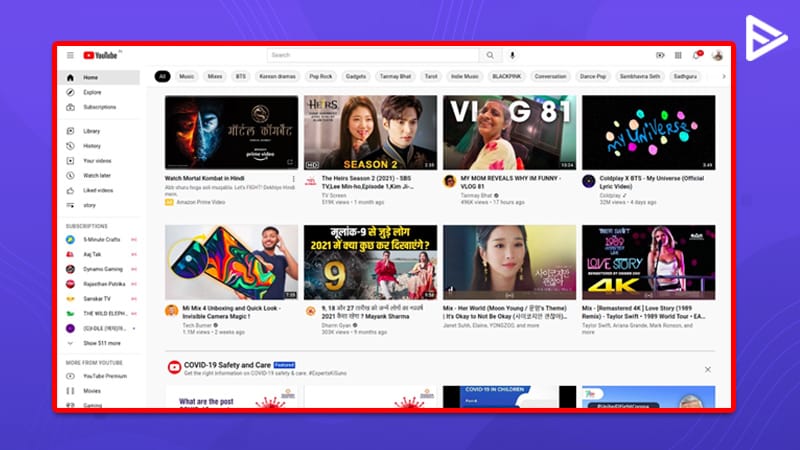Select the Tarot filter chip

pyautogui.click(x=431, y=77)
